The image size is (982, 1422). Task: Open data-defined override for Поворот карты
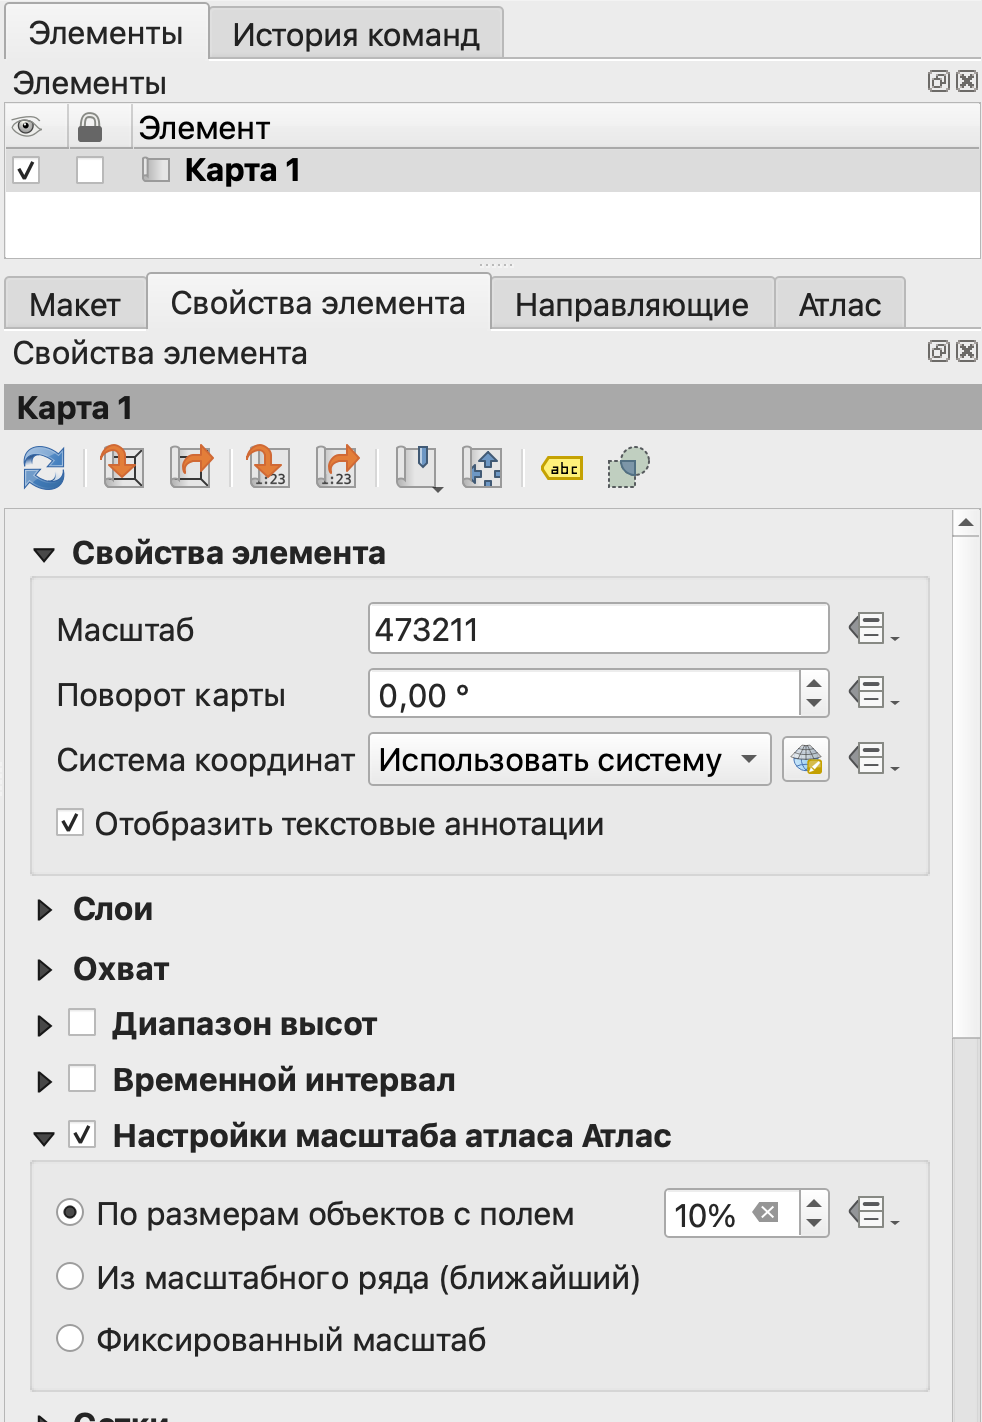(x=872, y=693)
